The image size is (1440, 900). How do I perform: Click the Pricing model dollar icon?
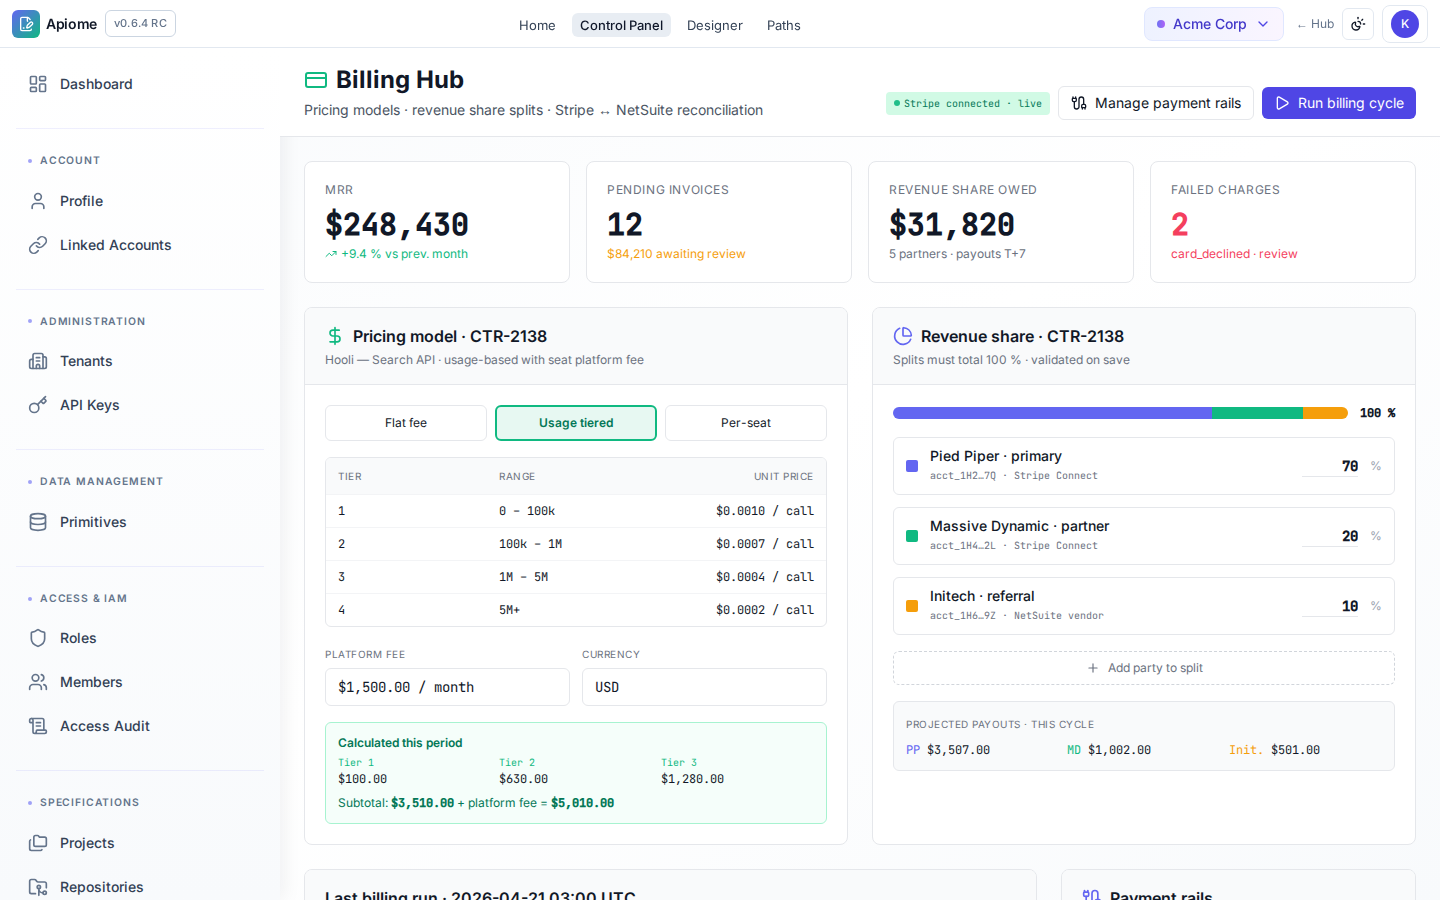(x=335, y=337)
